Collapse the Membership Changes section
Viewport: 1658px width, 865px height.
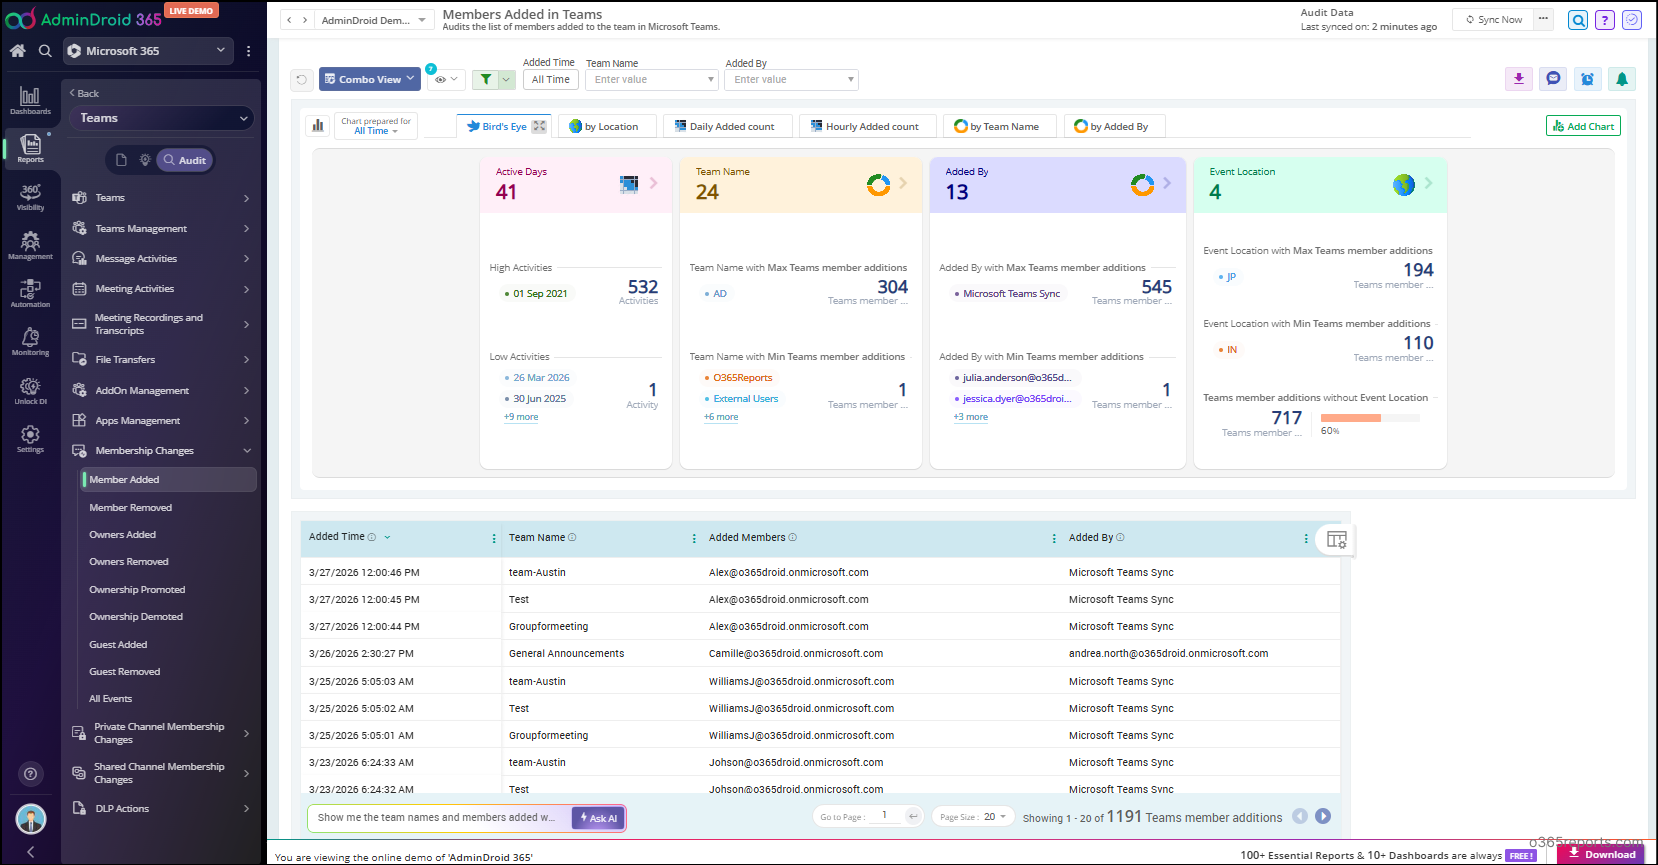point(161,451)
